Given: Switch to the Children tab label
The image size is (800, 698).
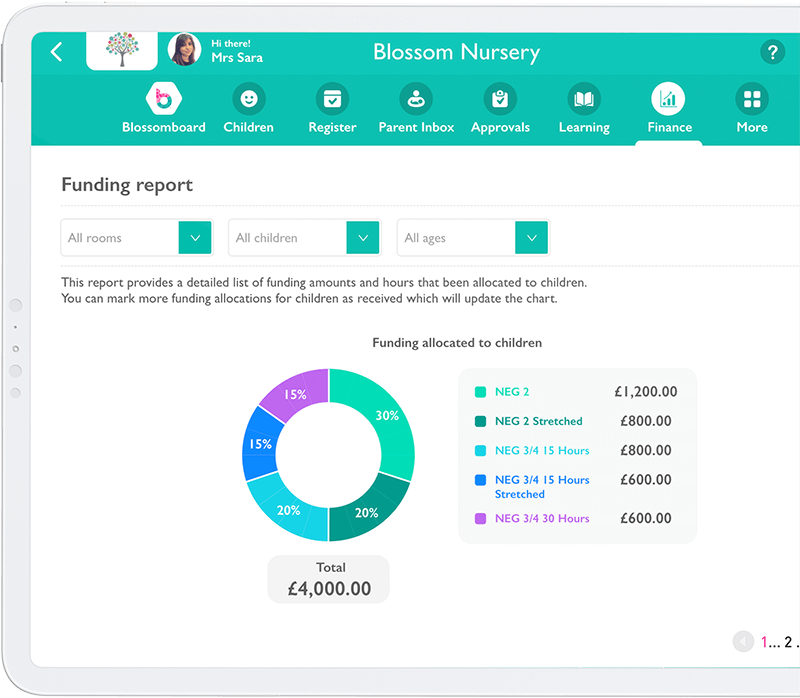Looking at the screenshot, I should (248, 127).
